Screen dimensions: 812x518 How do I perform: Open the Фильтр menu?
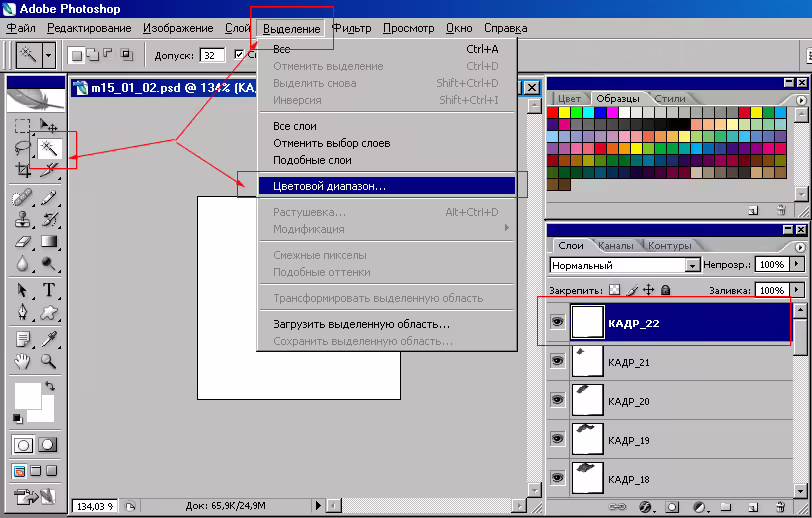click(352, 28)
